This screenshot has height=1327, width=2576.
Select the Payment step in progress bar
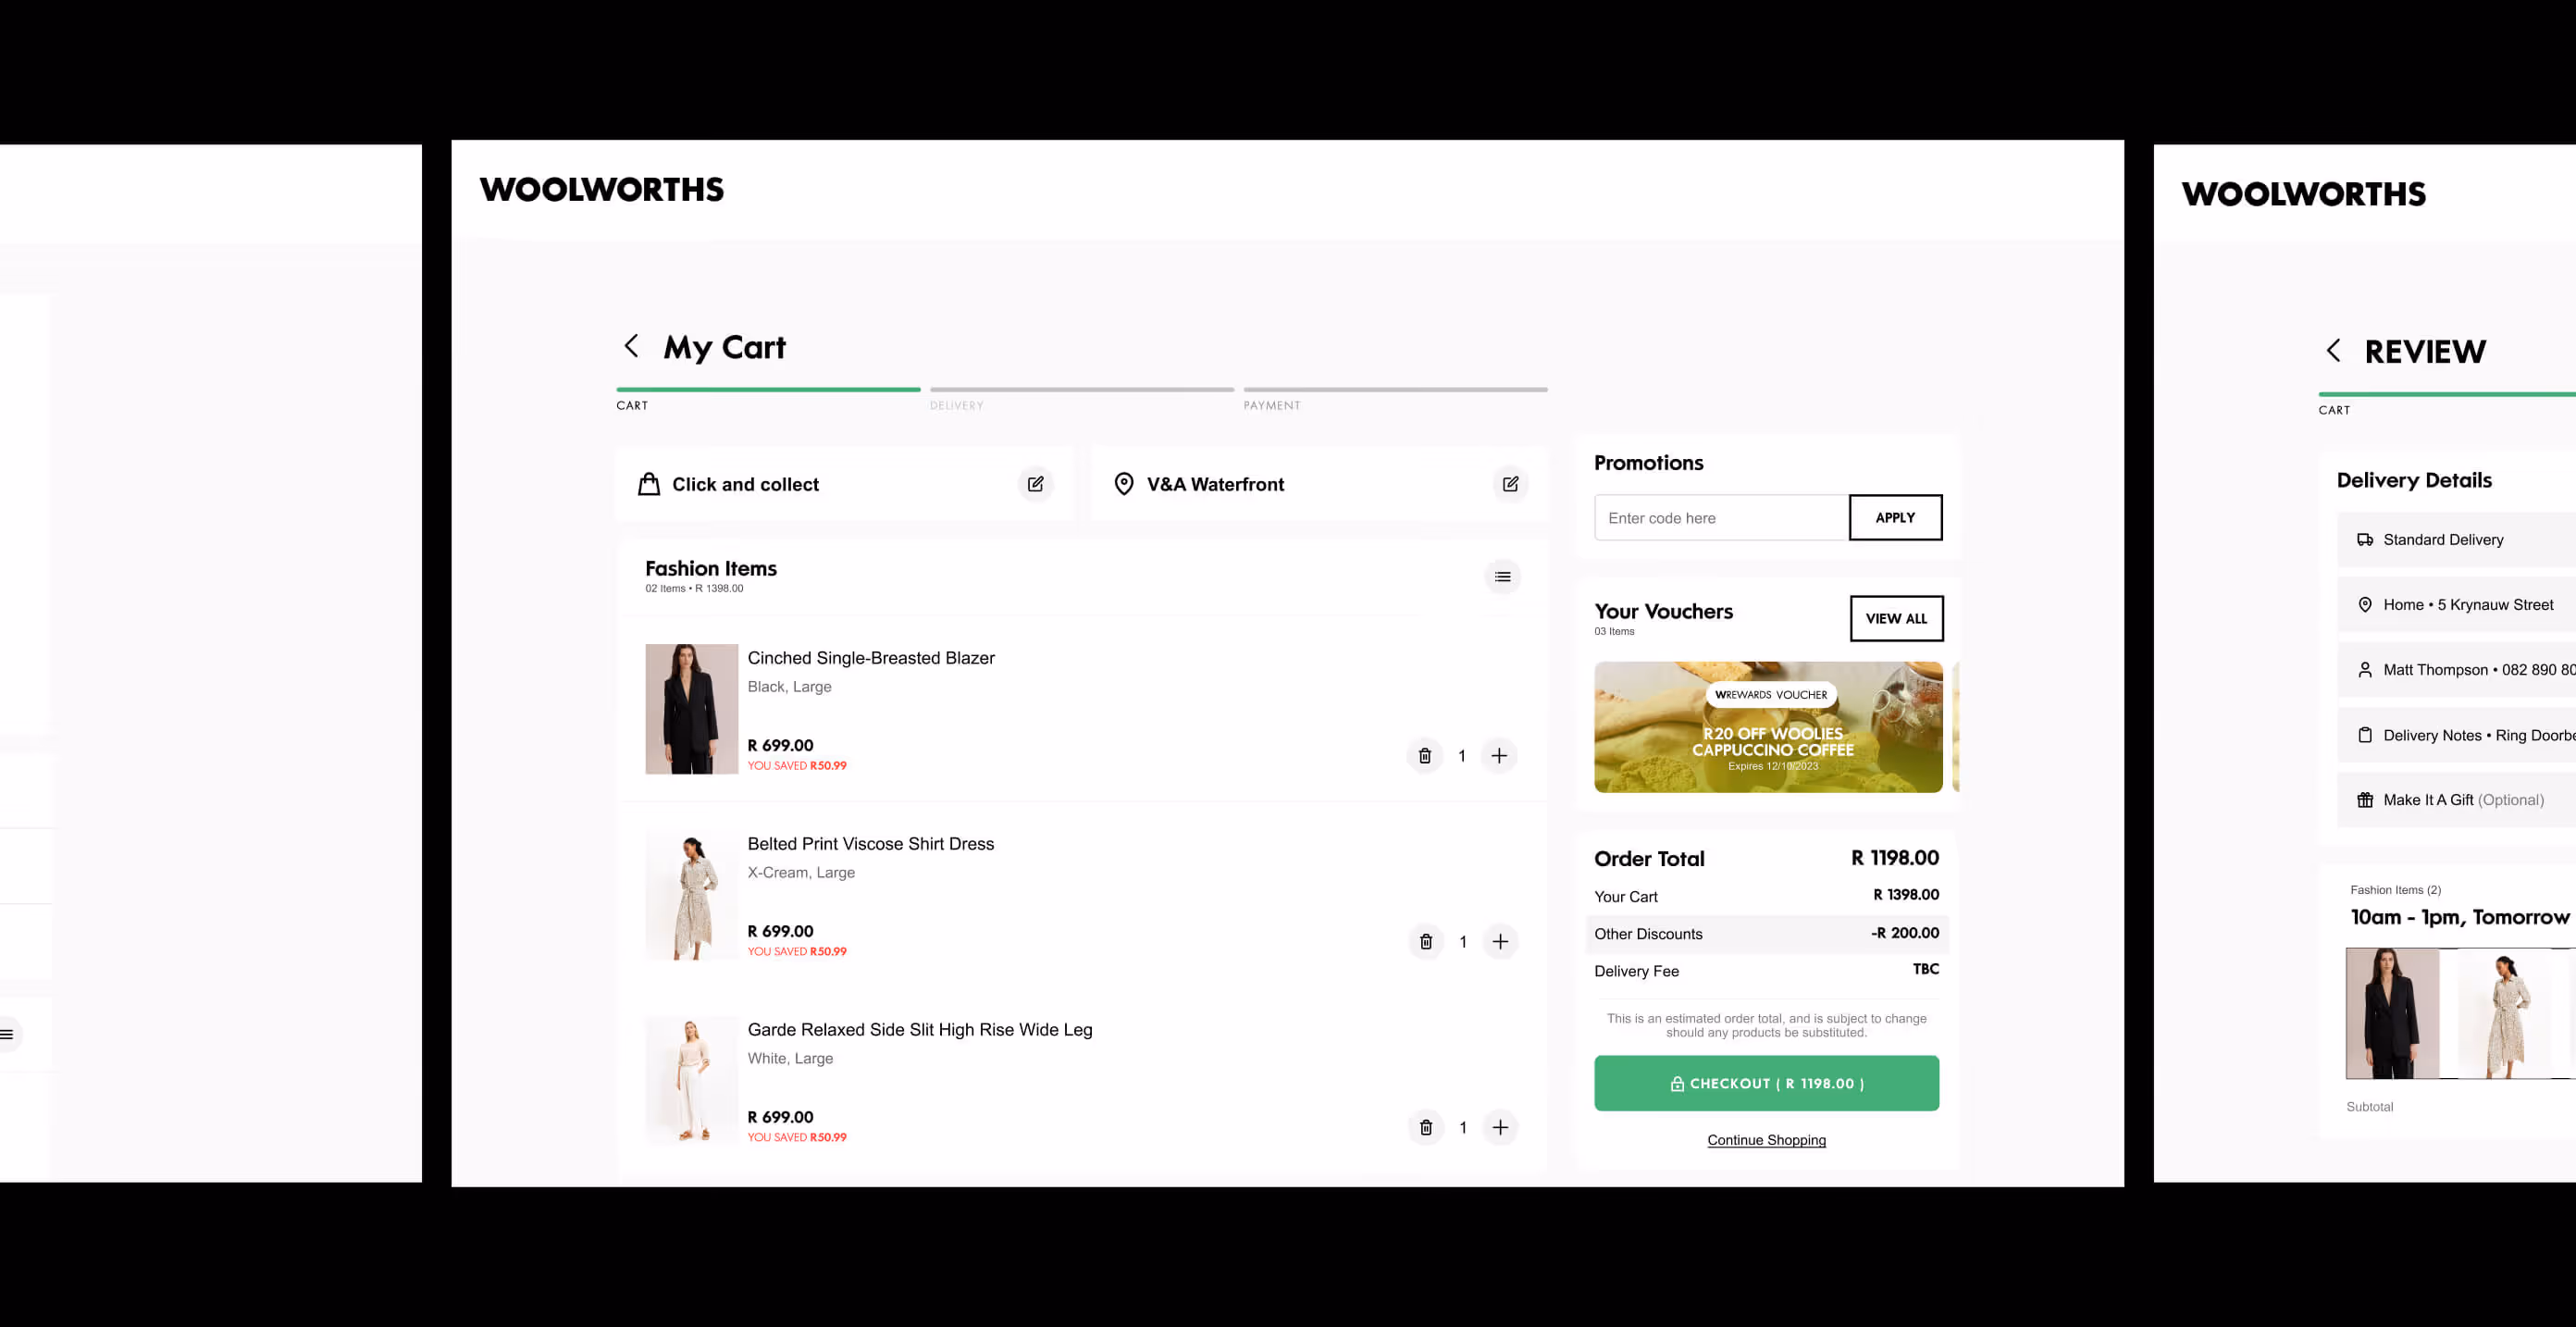point(1395,398)
